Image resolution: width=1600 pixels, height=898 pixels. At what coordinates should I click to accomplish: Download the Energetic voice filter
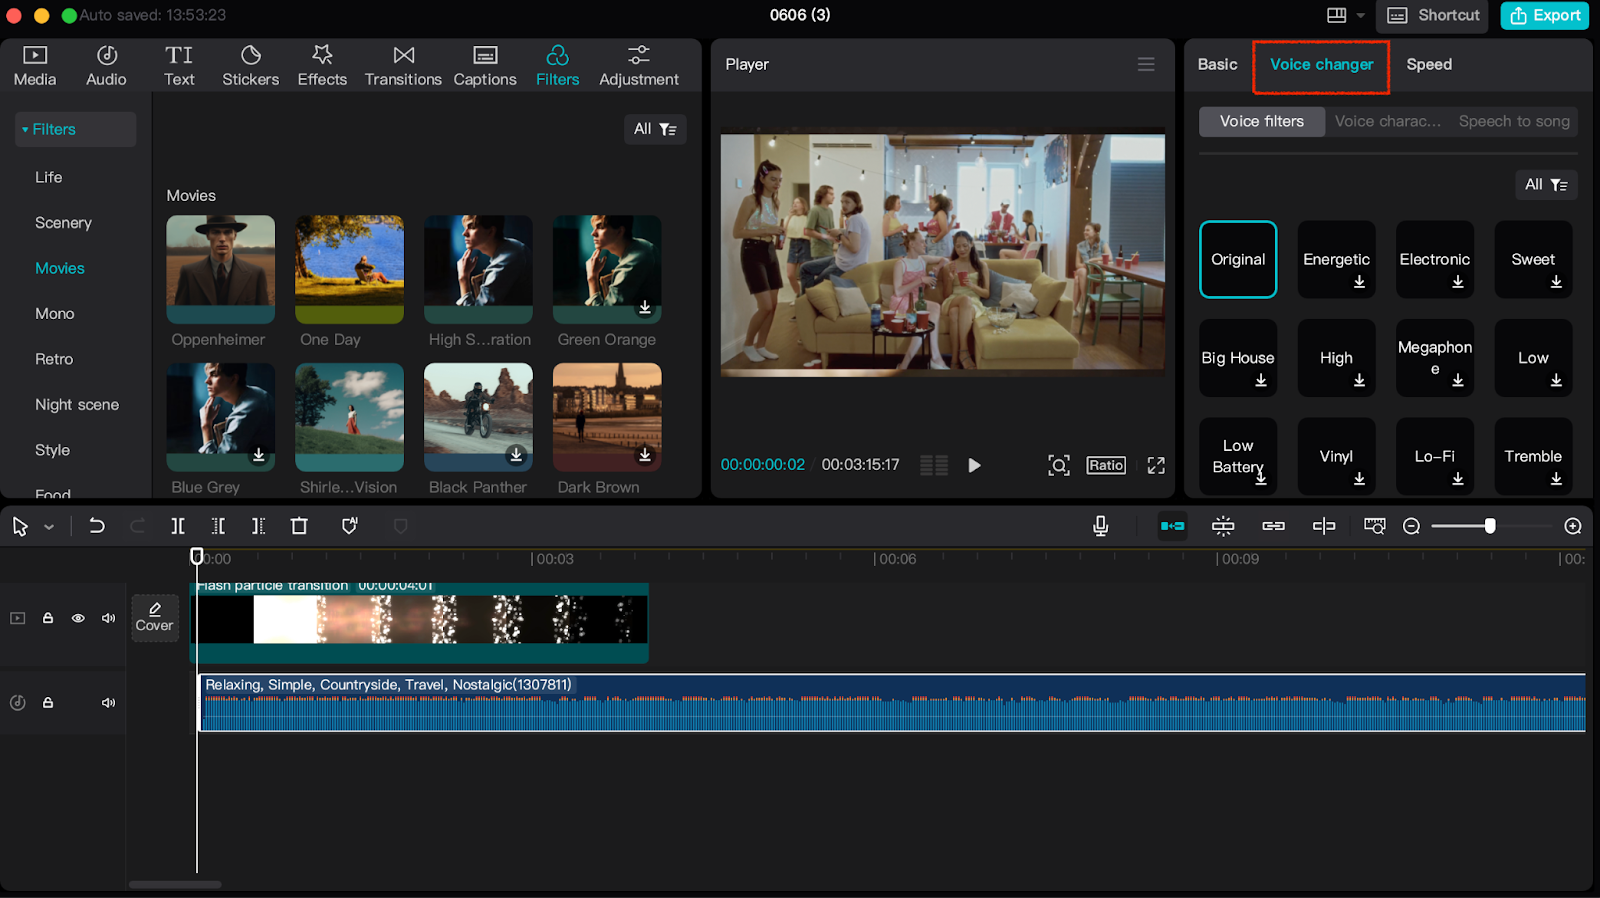pyautogui.click(x=1359, y=282)
